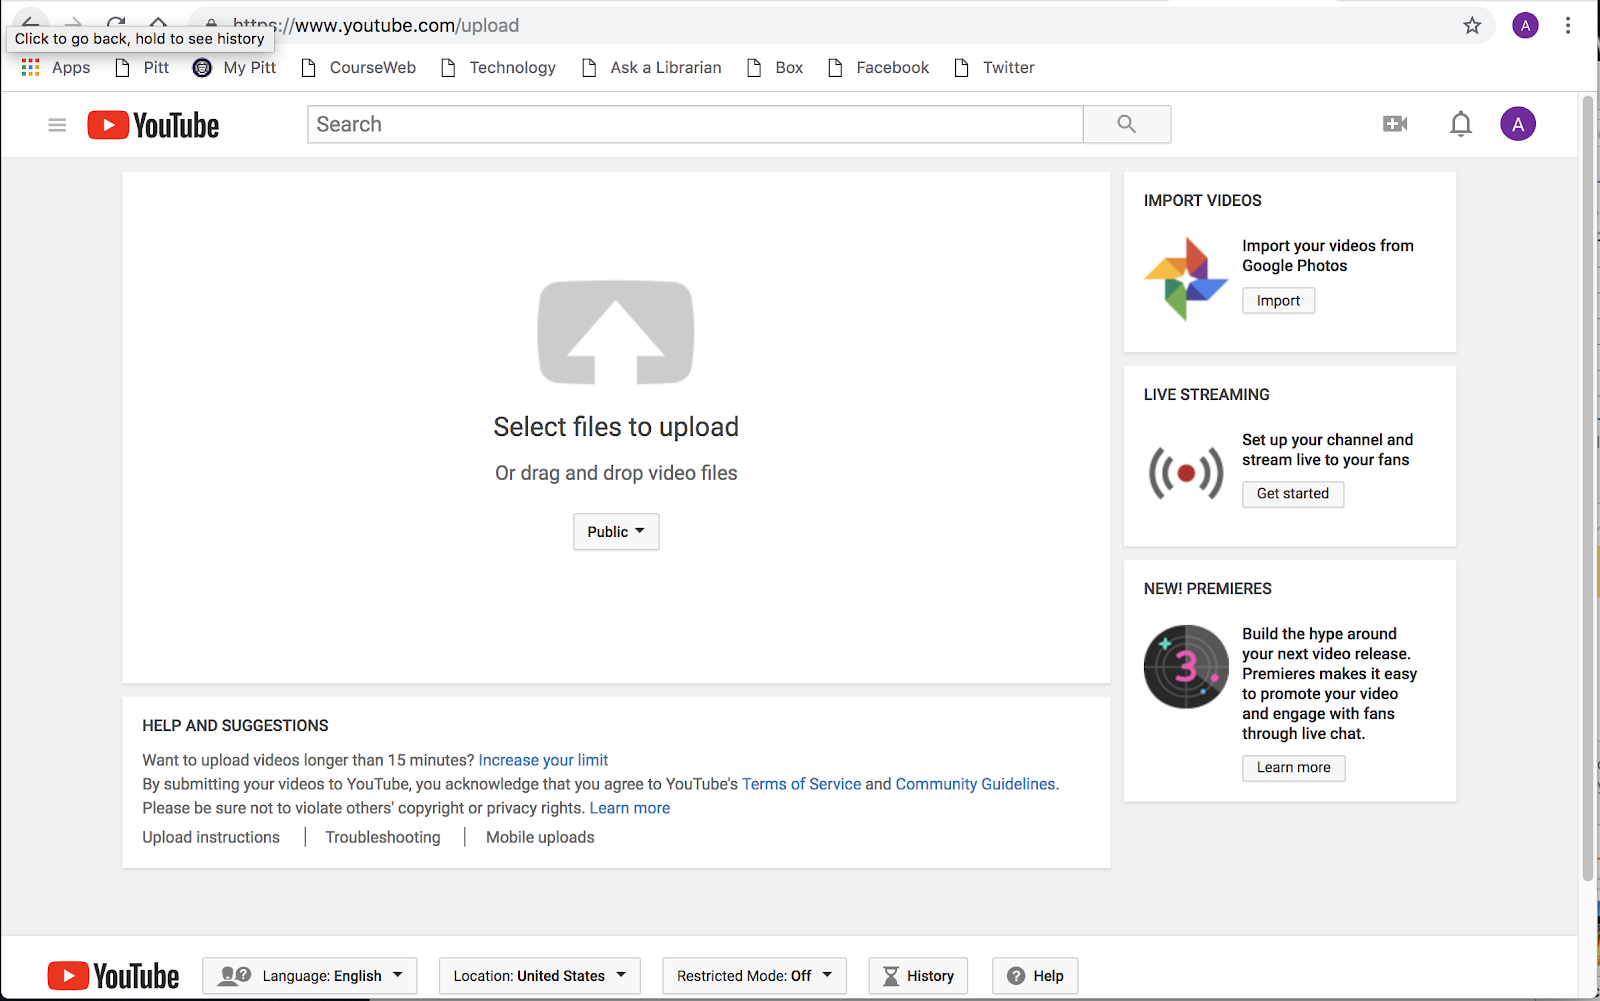
Task: Open the create video camera icon
Action: point(1395,124)
